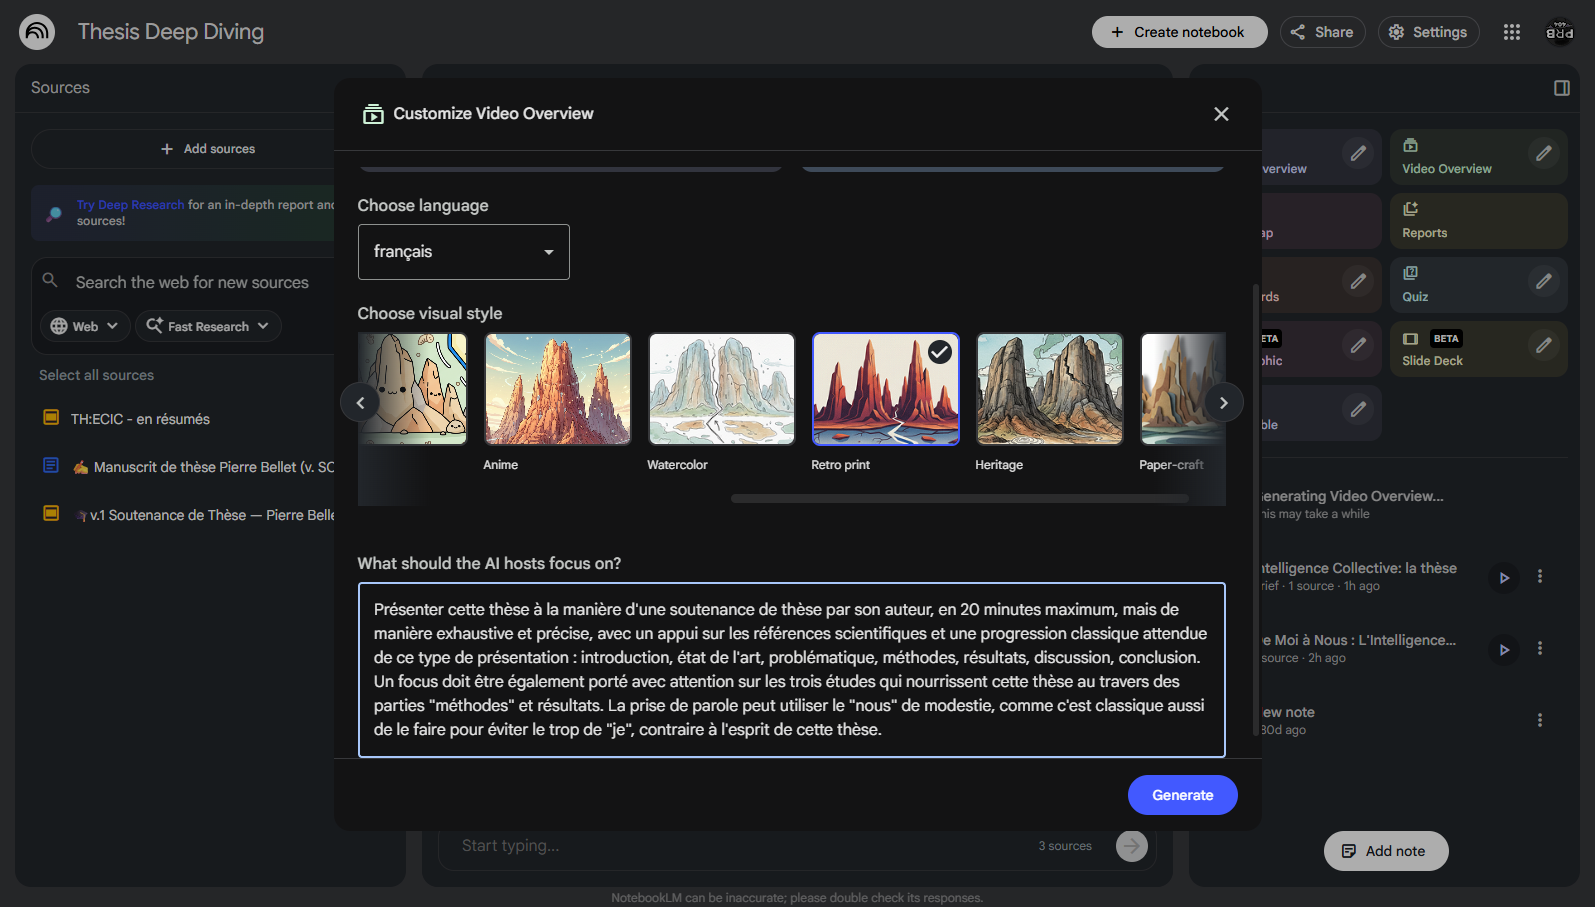Open the Reports tile
Image resolution: width=1595 pixels, height=907 pixels.
coord(1477,221)
